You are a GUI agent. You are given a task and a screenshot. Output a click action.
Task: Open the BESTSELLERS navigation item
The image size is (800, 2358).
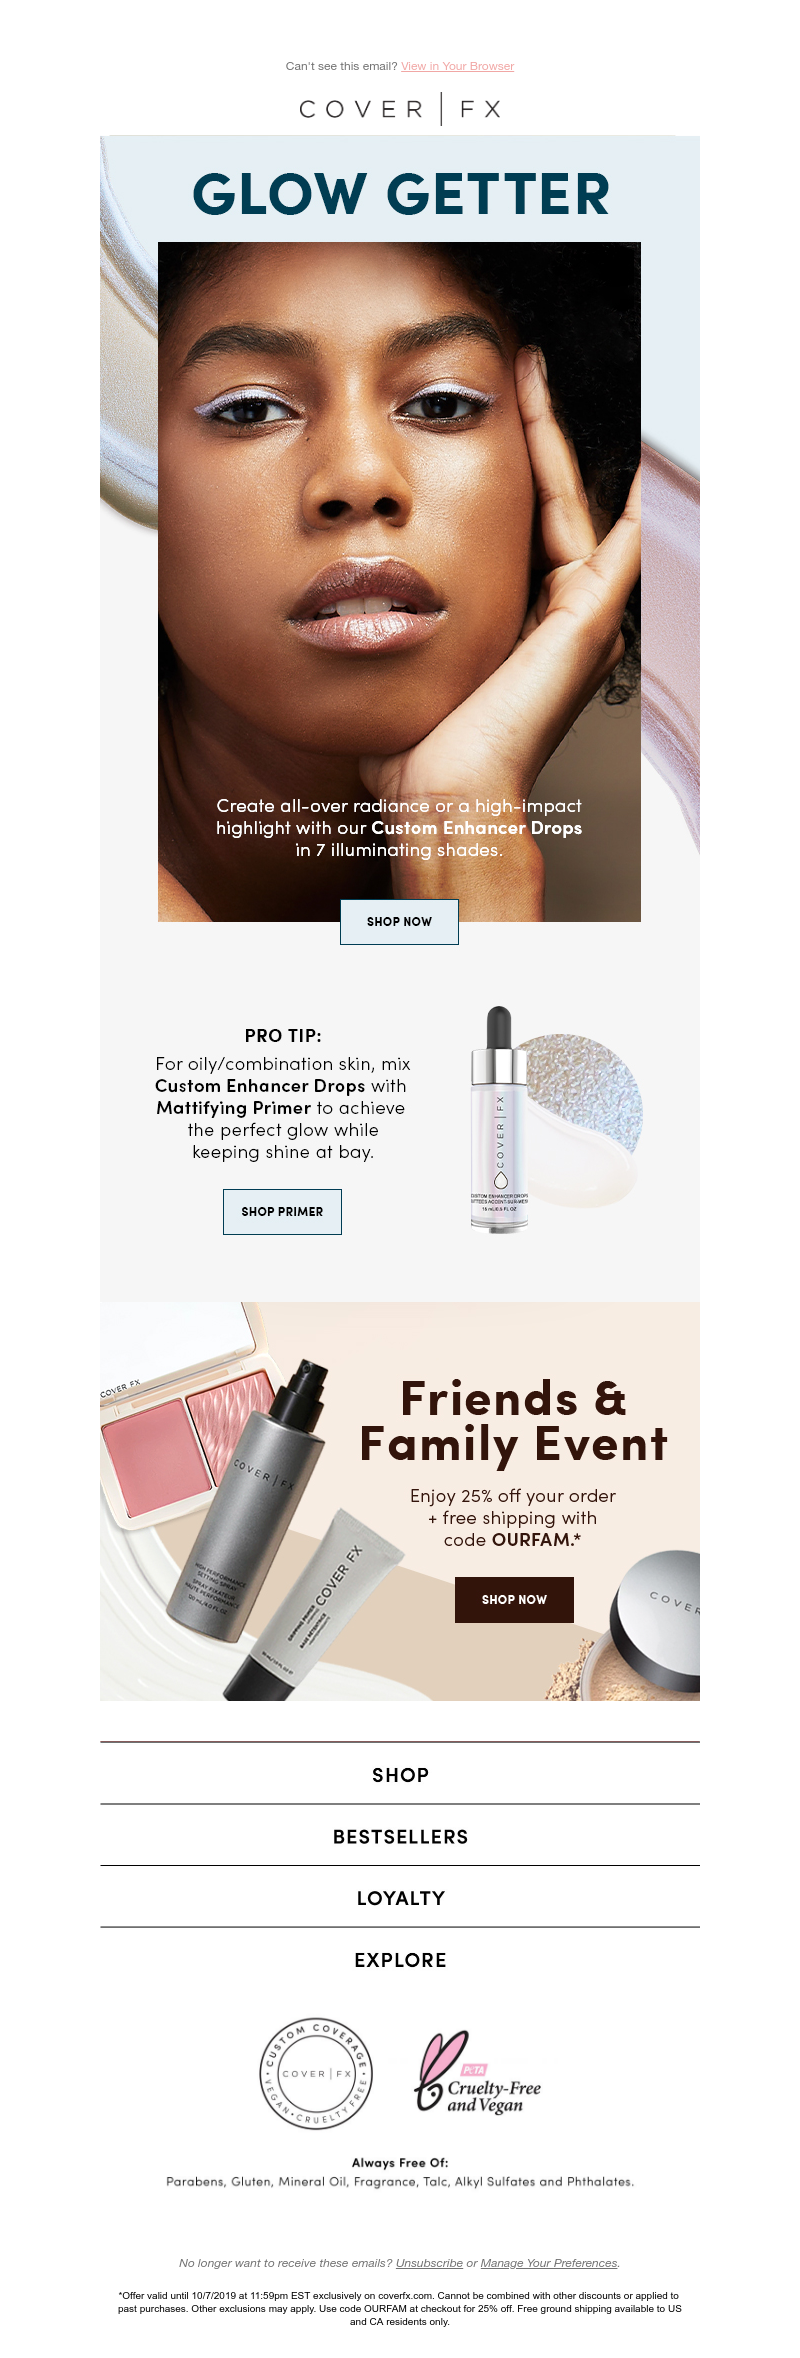(x=400, y=1837)
